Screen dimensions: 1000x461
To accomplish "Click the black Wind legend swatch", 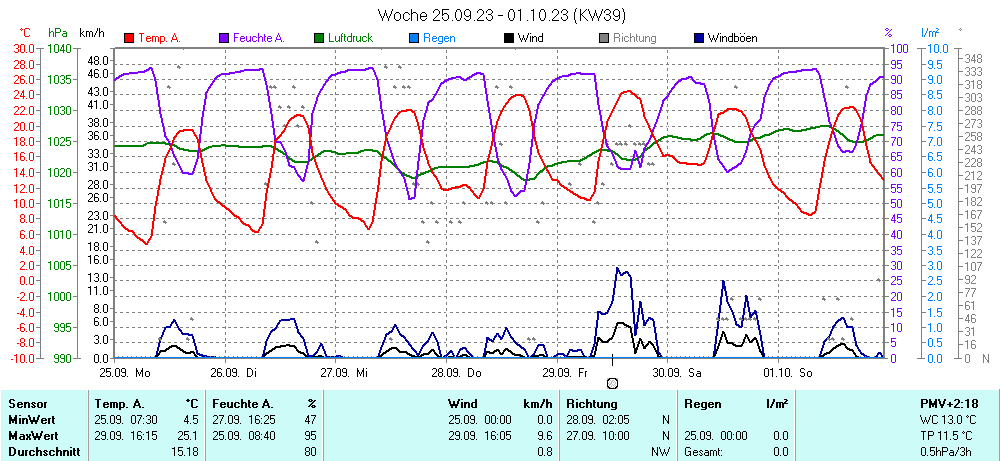I will [x=510, y=39].
